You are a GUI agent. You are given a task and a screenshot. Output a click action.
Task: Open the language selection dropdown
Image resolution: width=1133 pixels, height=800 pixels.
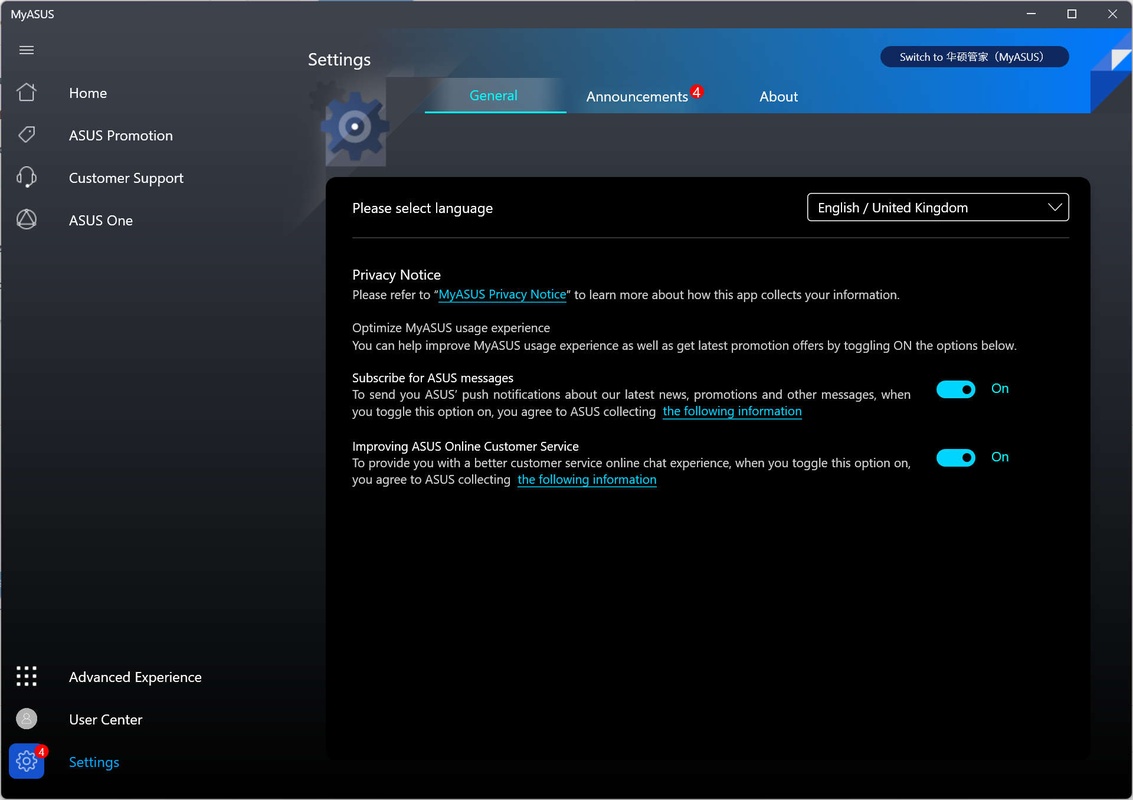coord(938,207)
